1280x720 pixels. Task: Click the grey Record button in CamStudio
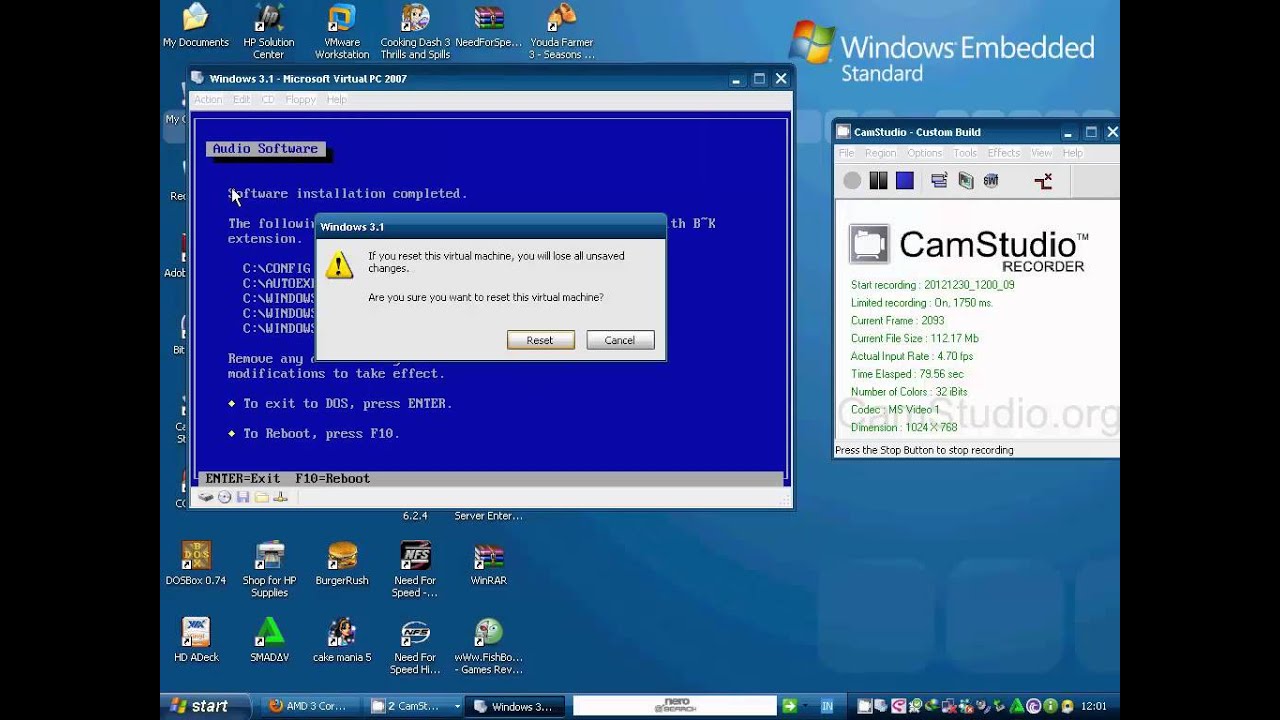(x=852, y=181)
